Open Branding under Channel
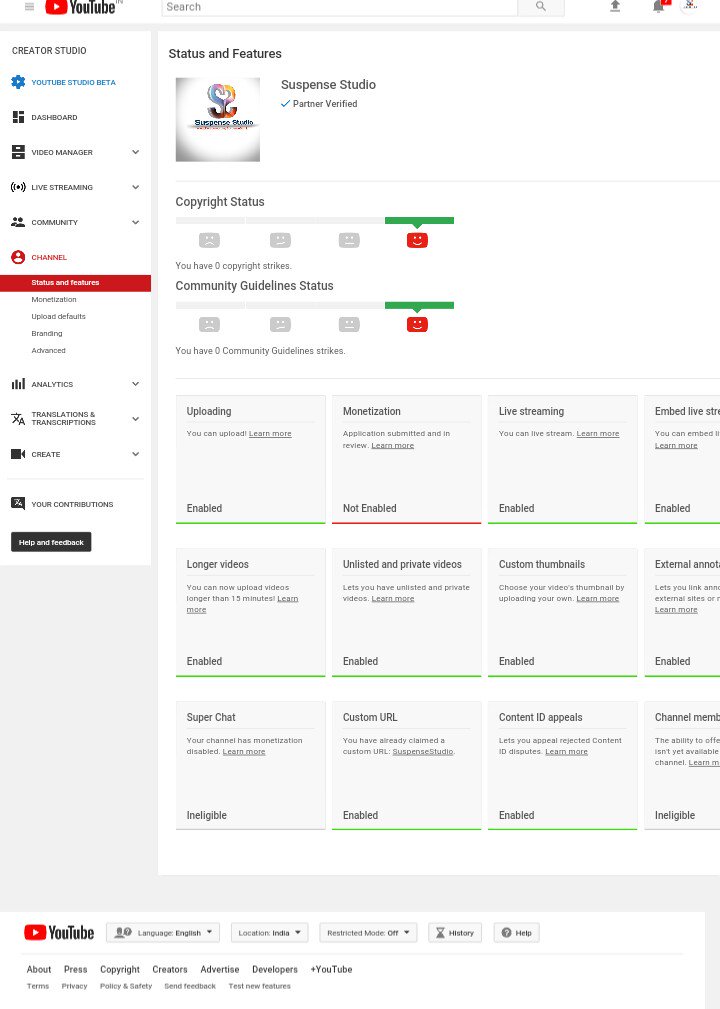Image resolution: width=720 pixels, height=1009 pixels. pos(47,333)
